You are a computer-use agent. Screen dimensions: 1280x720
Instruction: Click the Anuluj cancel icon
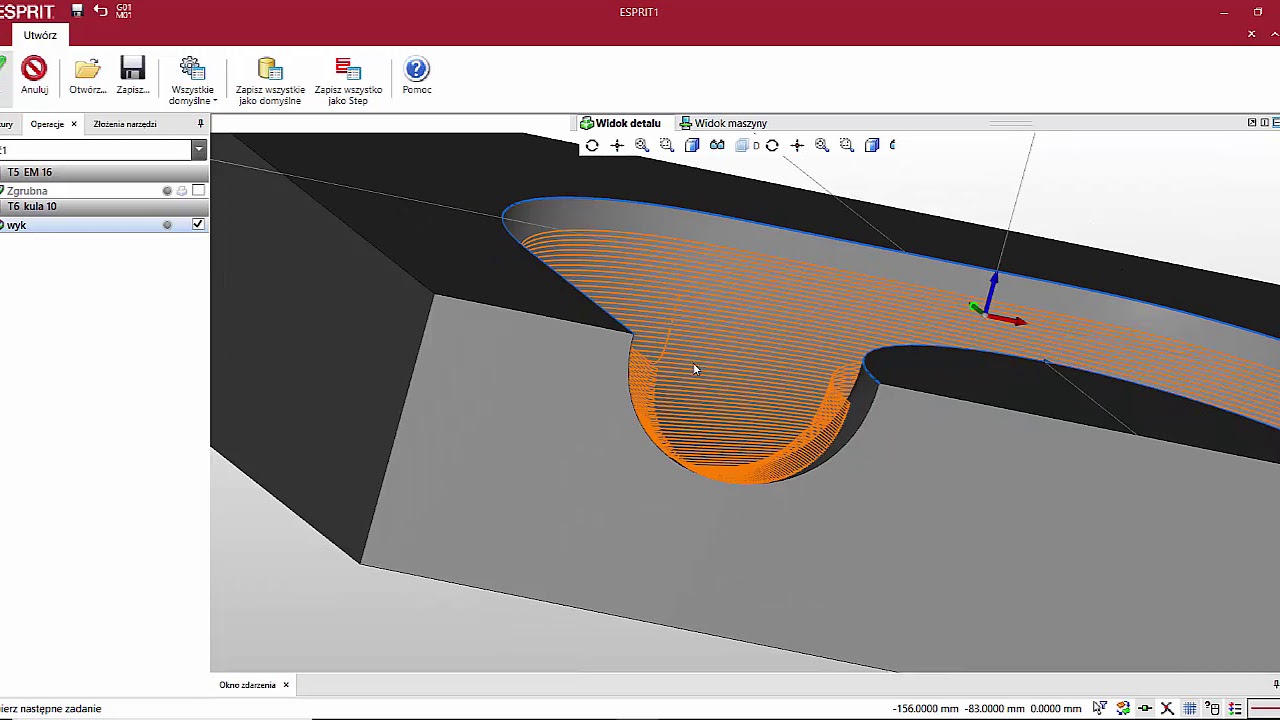point(34,69)
